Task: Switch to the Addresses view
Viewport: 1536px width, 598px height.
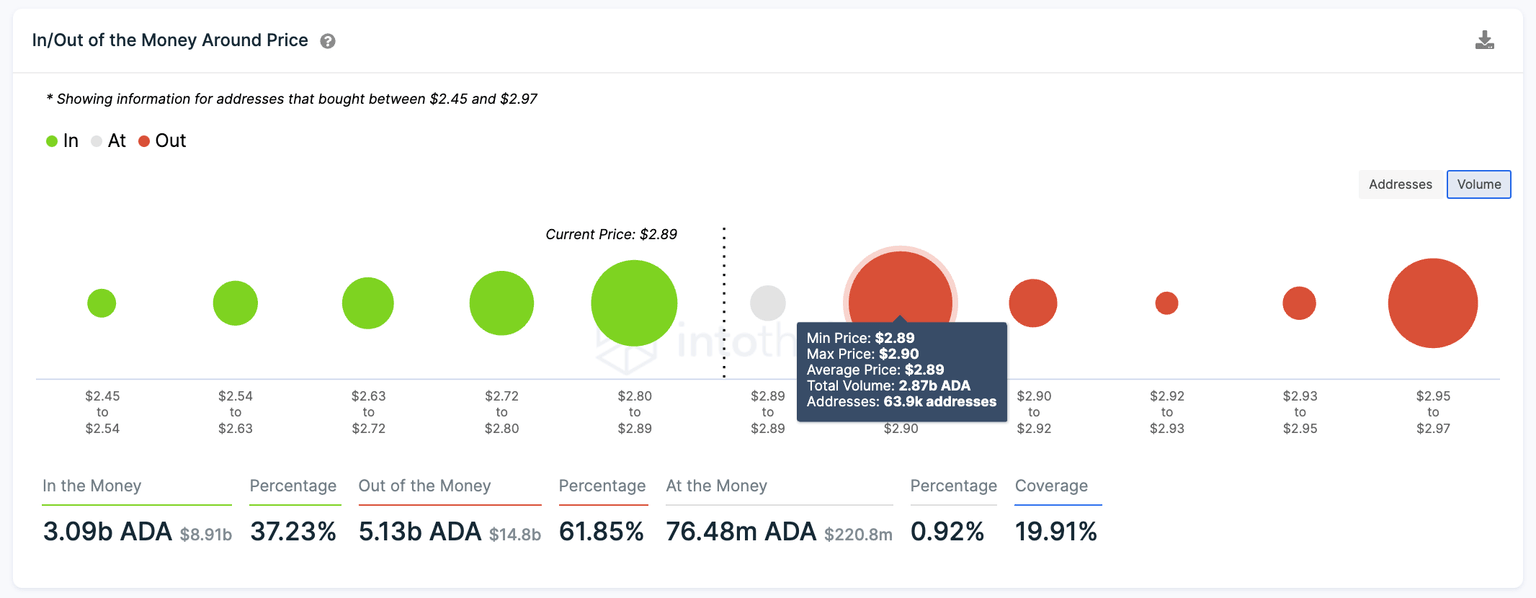Action: (1400, 184)
